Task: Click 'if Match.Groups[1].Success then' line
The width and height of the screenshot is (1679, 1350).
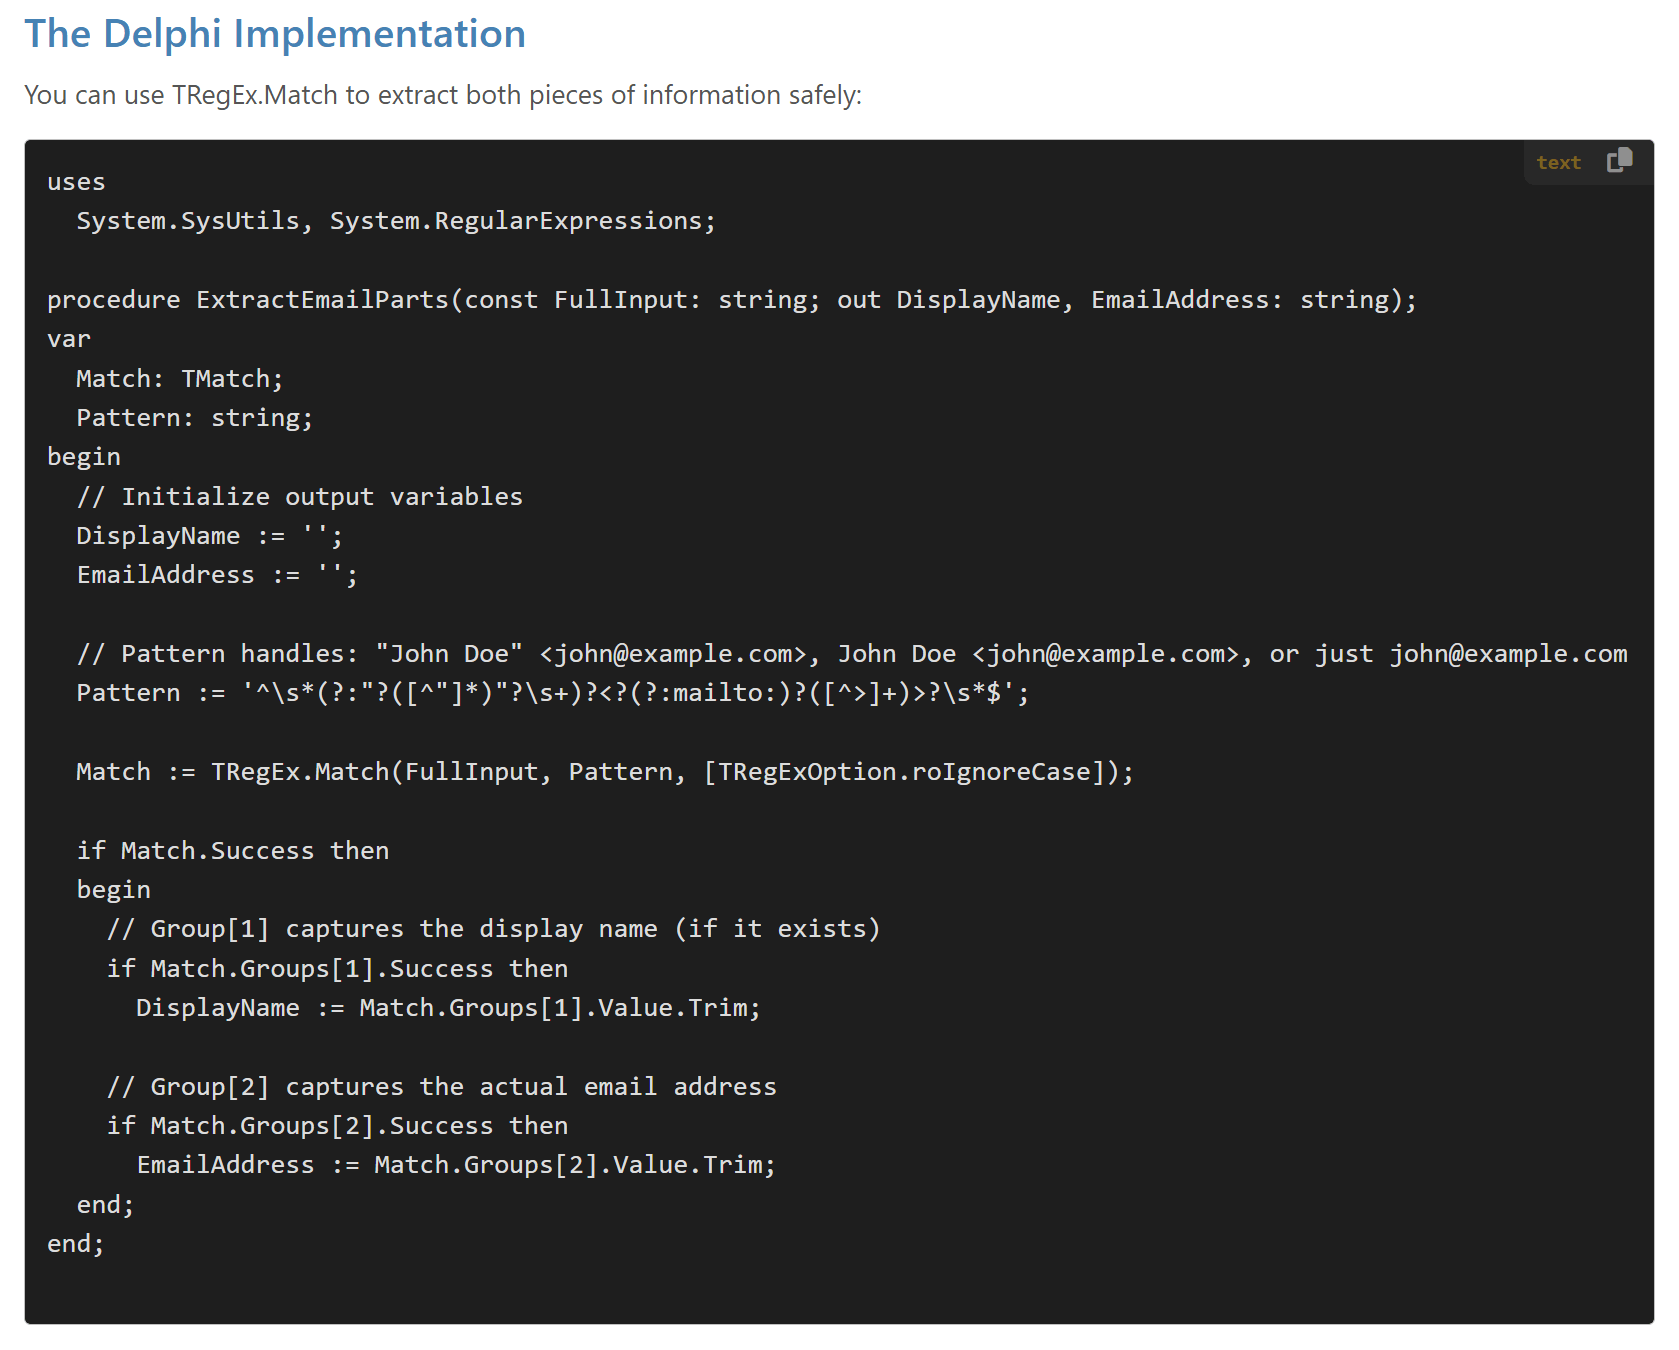Action: [337, 969]
